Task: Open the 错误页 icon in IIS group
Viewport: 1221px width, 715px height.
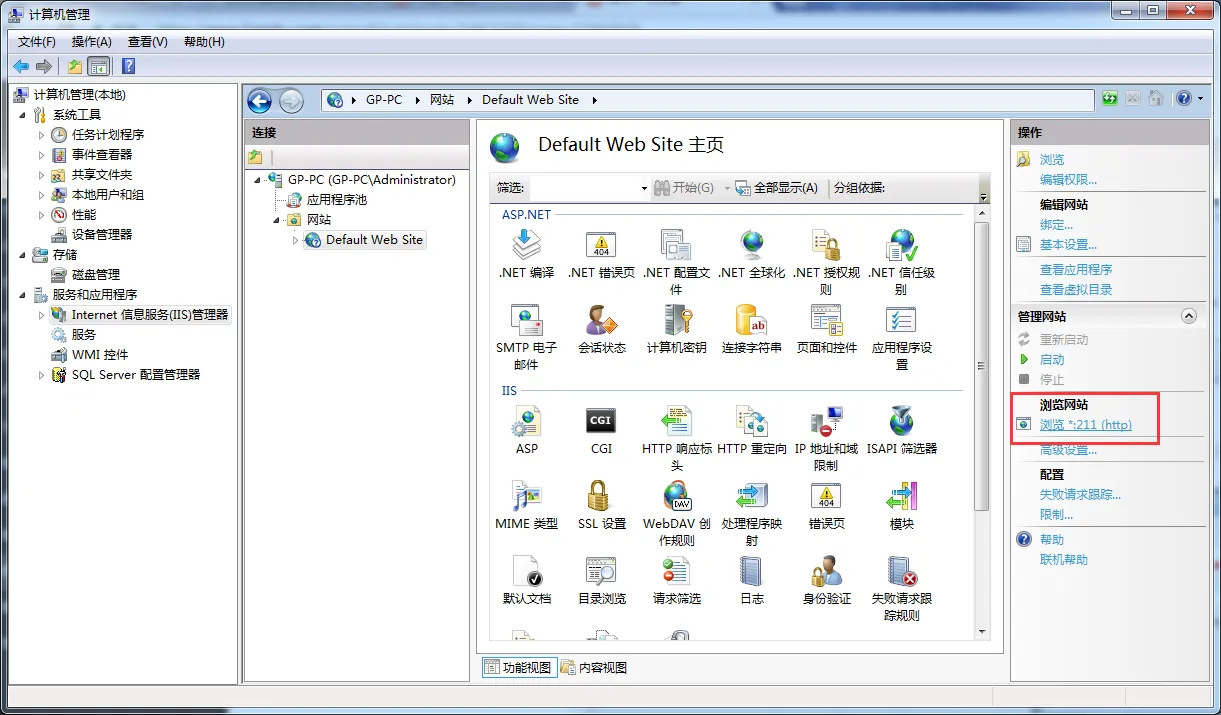Action: click(826, 496)
